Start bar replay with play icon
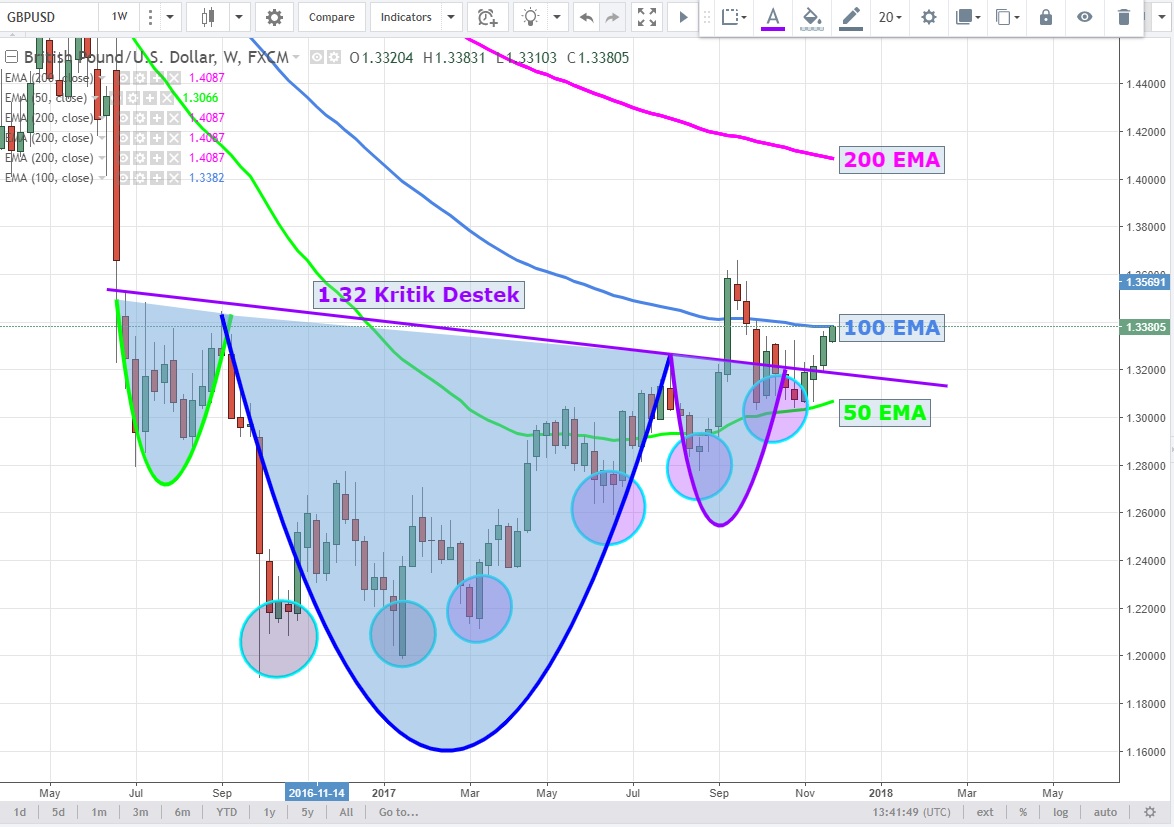Viewport: 1174px width, 827px height. tap(683, 17)
